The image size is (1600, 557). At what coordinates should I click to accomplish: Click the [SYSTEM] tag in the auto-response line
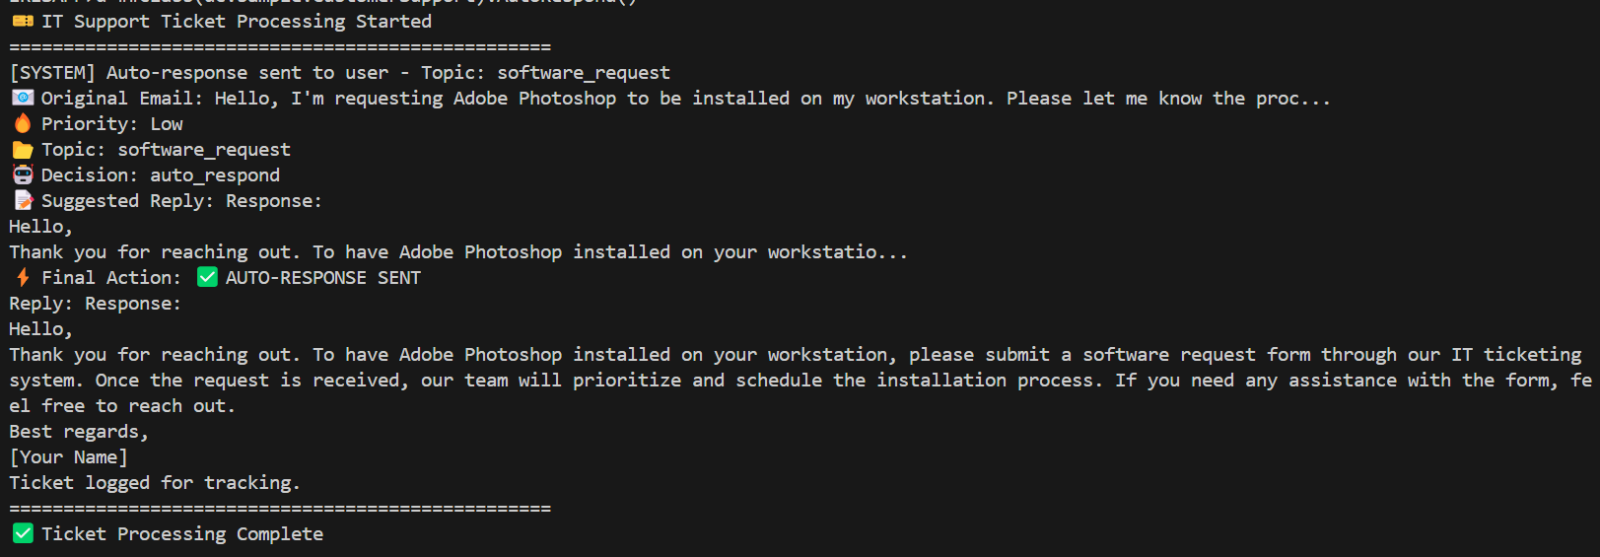[52, 73]
